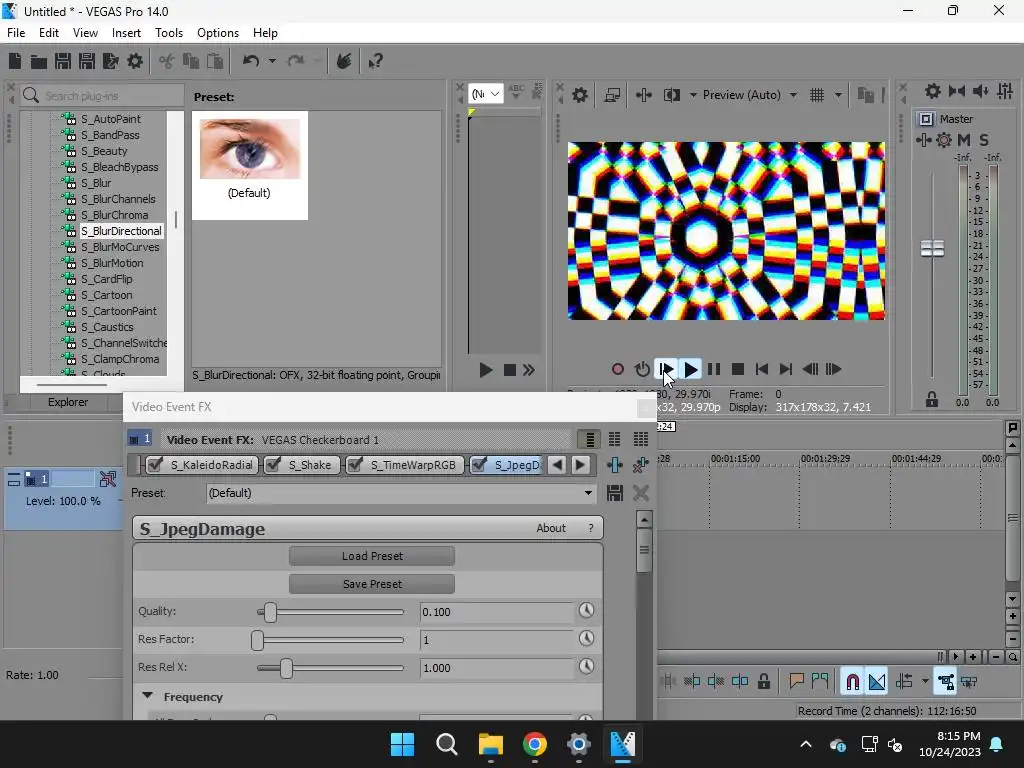Viewport: 1024px width, 768px height.
Task: Toggle preview on external monitor icon
Action: point(612,95)
